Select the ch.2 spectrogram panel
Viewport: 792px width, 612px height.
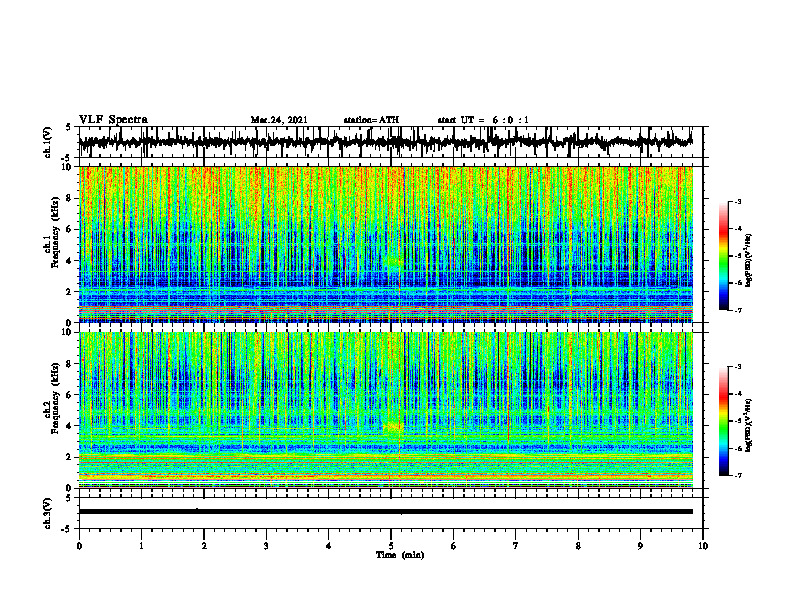tap(386, 410)
